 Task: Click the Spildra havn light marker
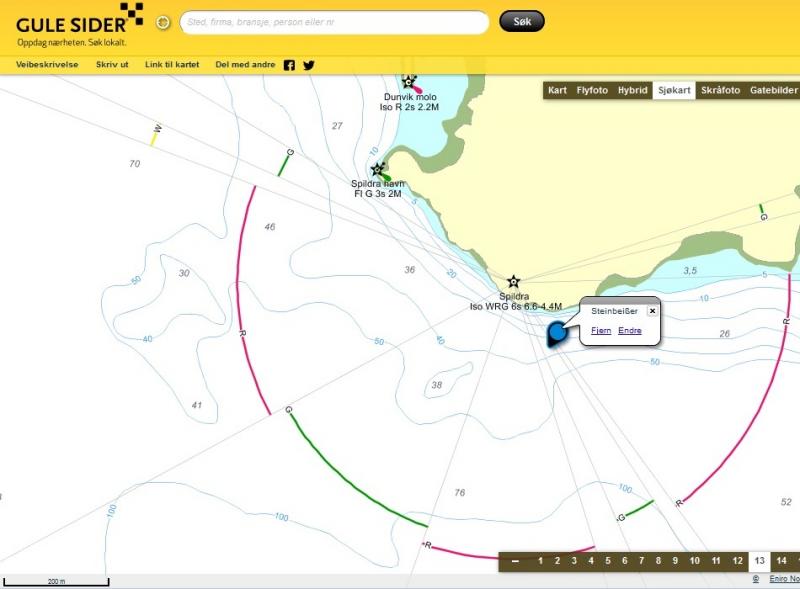[x=378, y=170]
